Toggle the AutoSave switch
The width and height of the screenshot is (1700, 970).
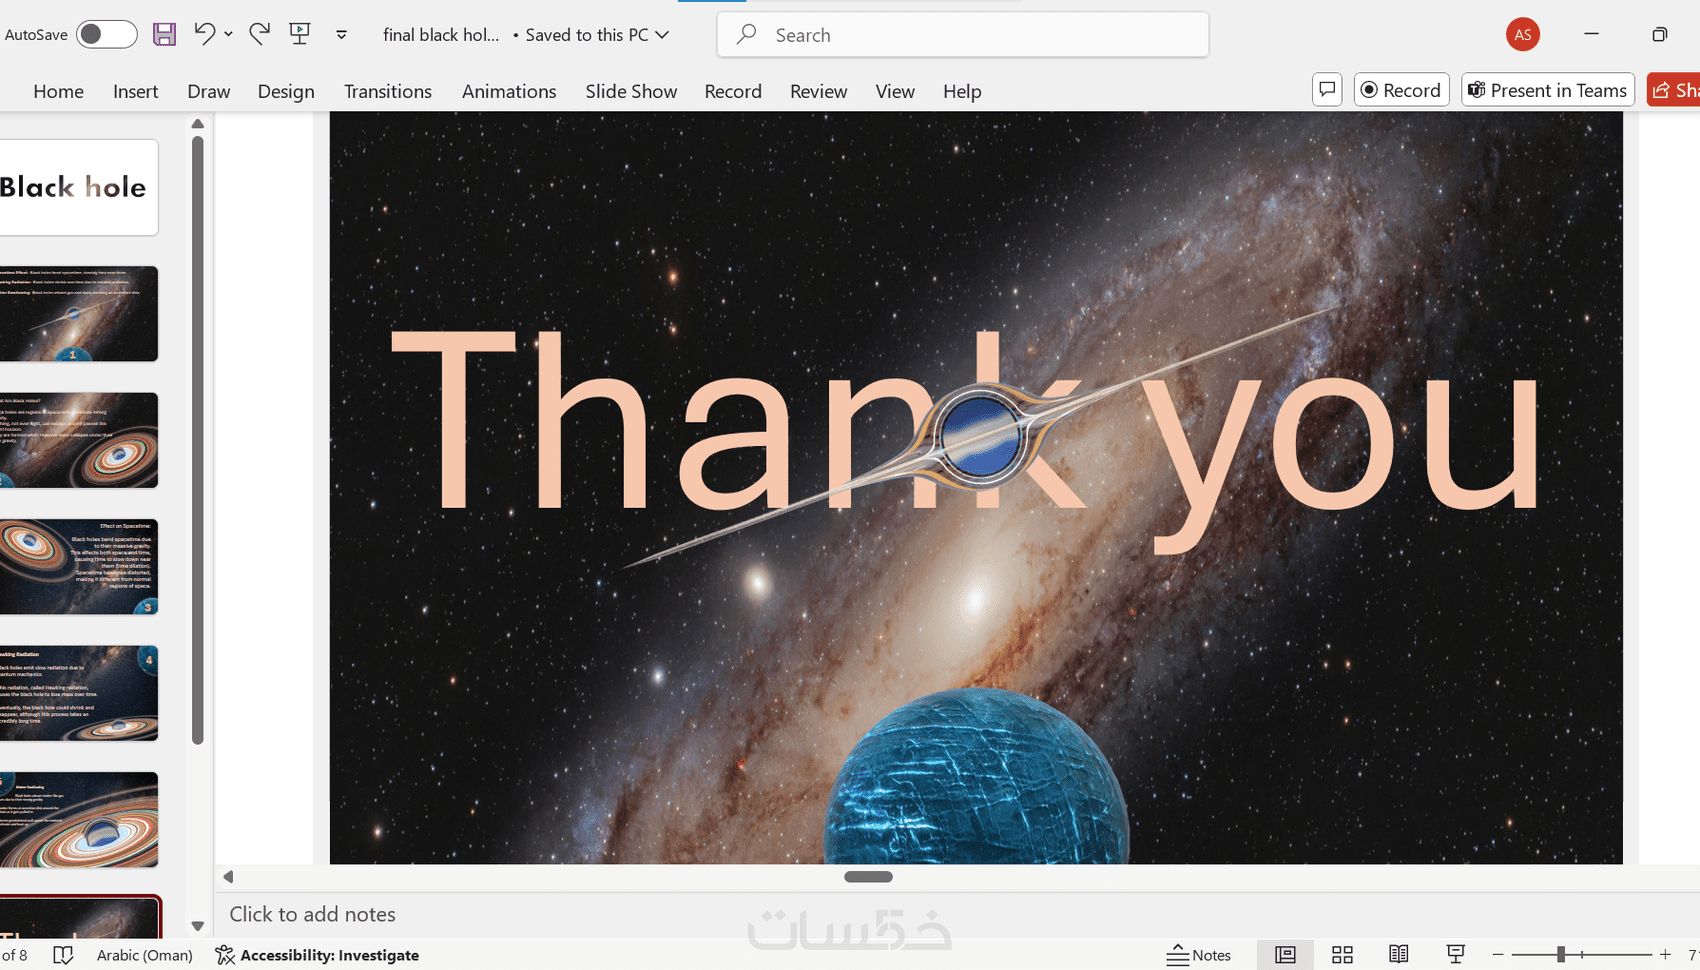[107, 35]
